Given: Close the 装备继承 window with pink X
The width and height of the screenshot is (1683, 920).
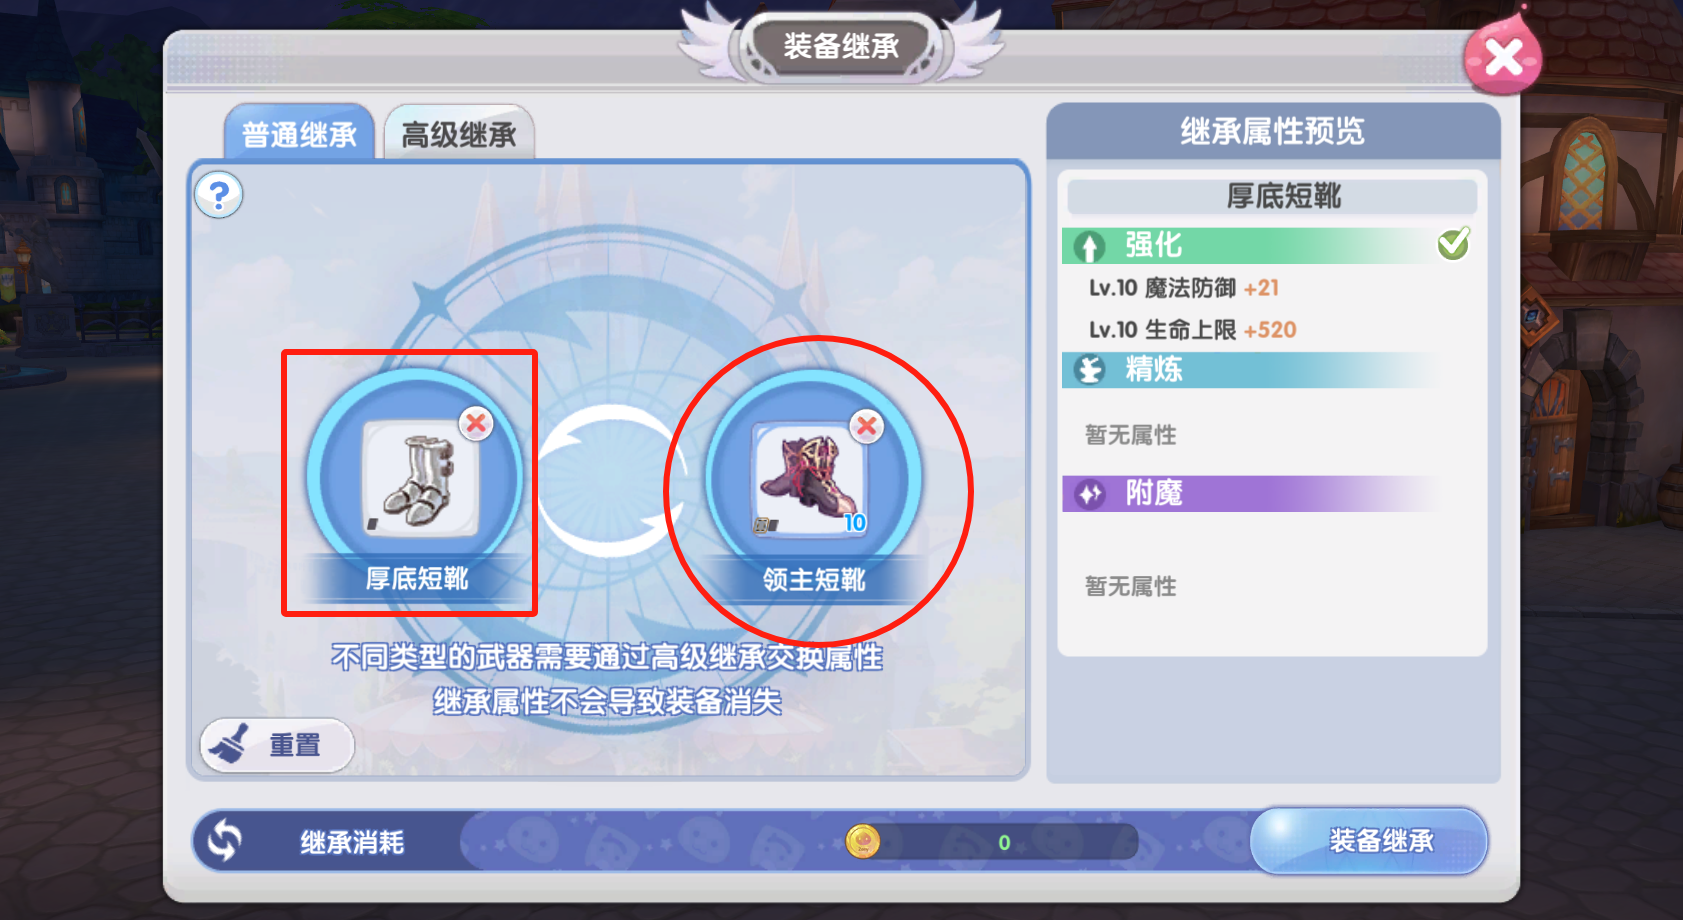Looking at the screenshot, I should (x=1503, y=58).
